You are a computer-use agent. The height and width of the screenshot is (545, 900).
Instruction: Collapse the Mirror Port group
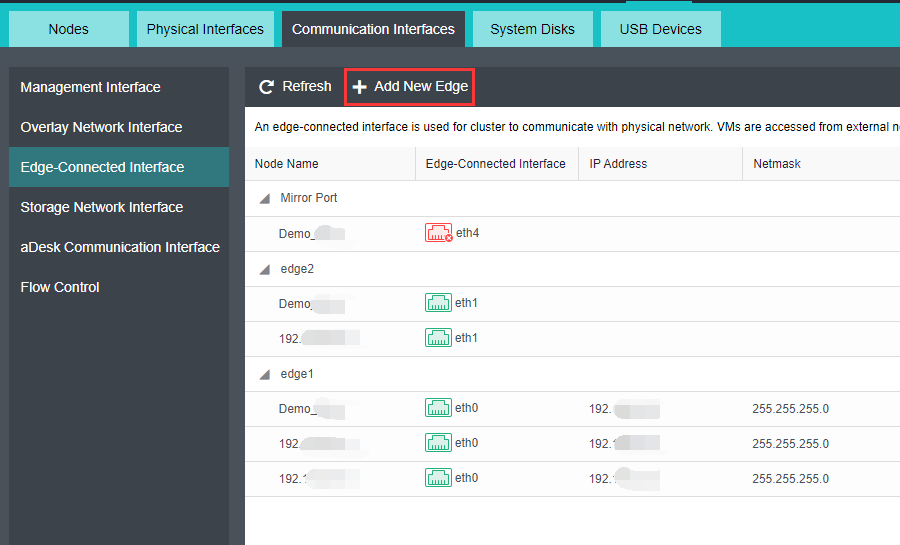coord(265,198)
